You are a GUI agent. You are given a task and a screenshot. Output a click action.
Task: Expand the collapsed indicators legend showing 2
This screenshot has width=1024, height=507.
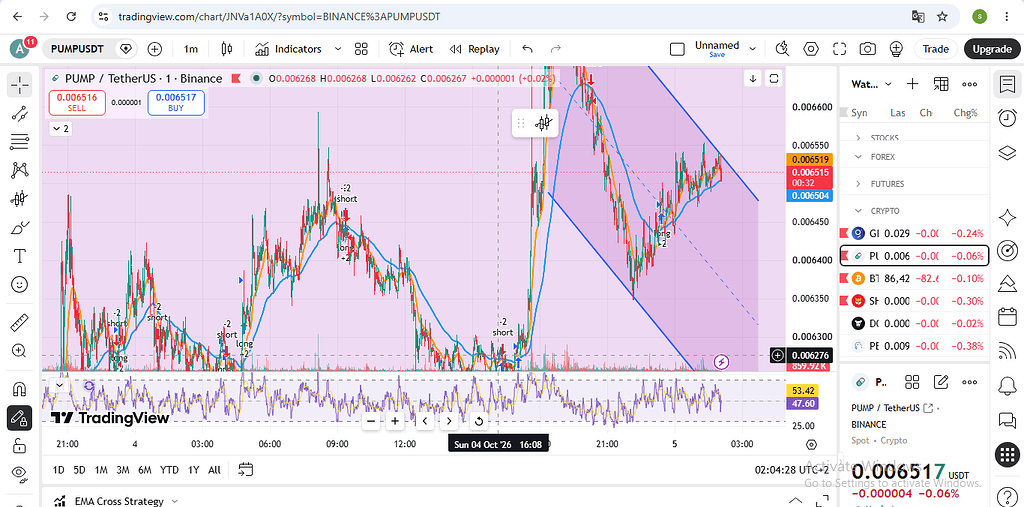coord(60,129)
